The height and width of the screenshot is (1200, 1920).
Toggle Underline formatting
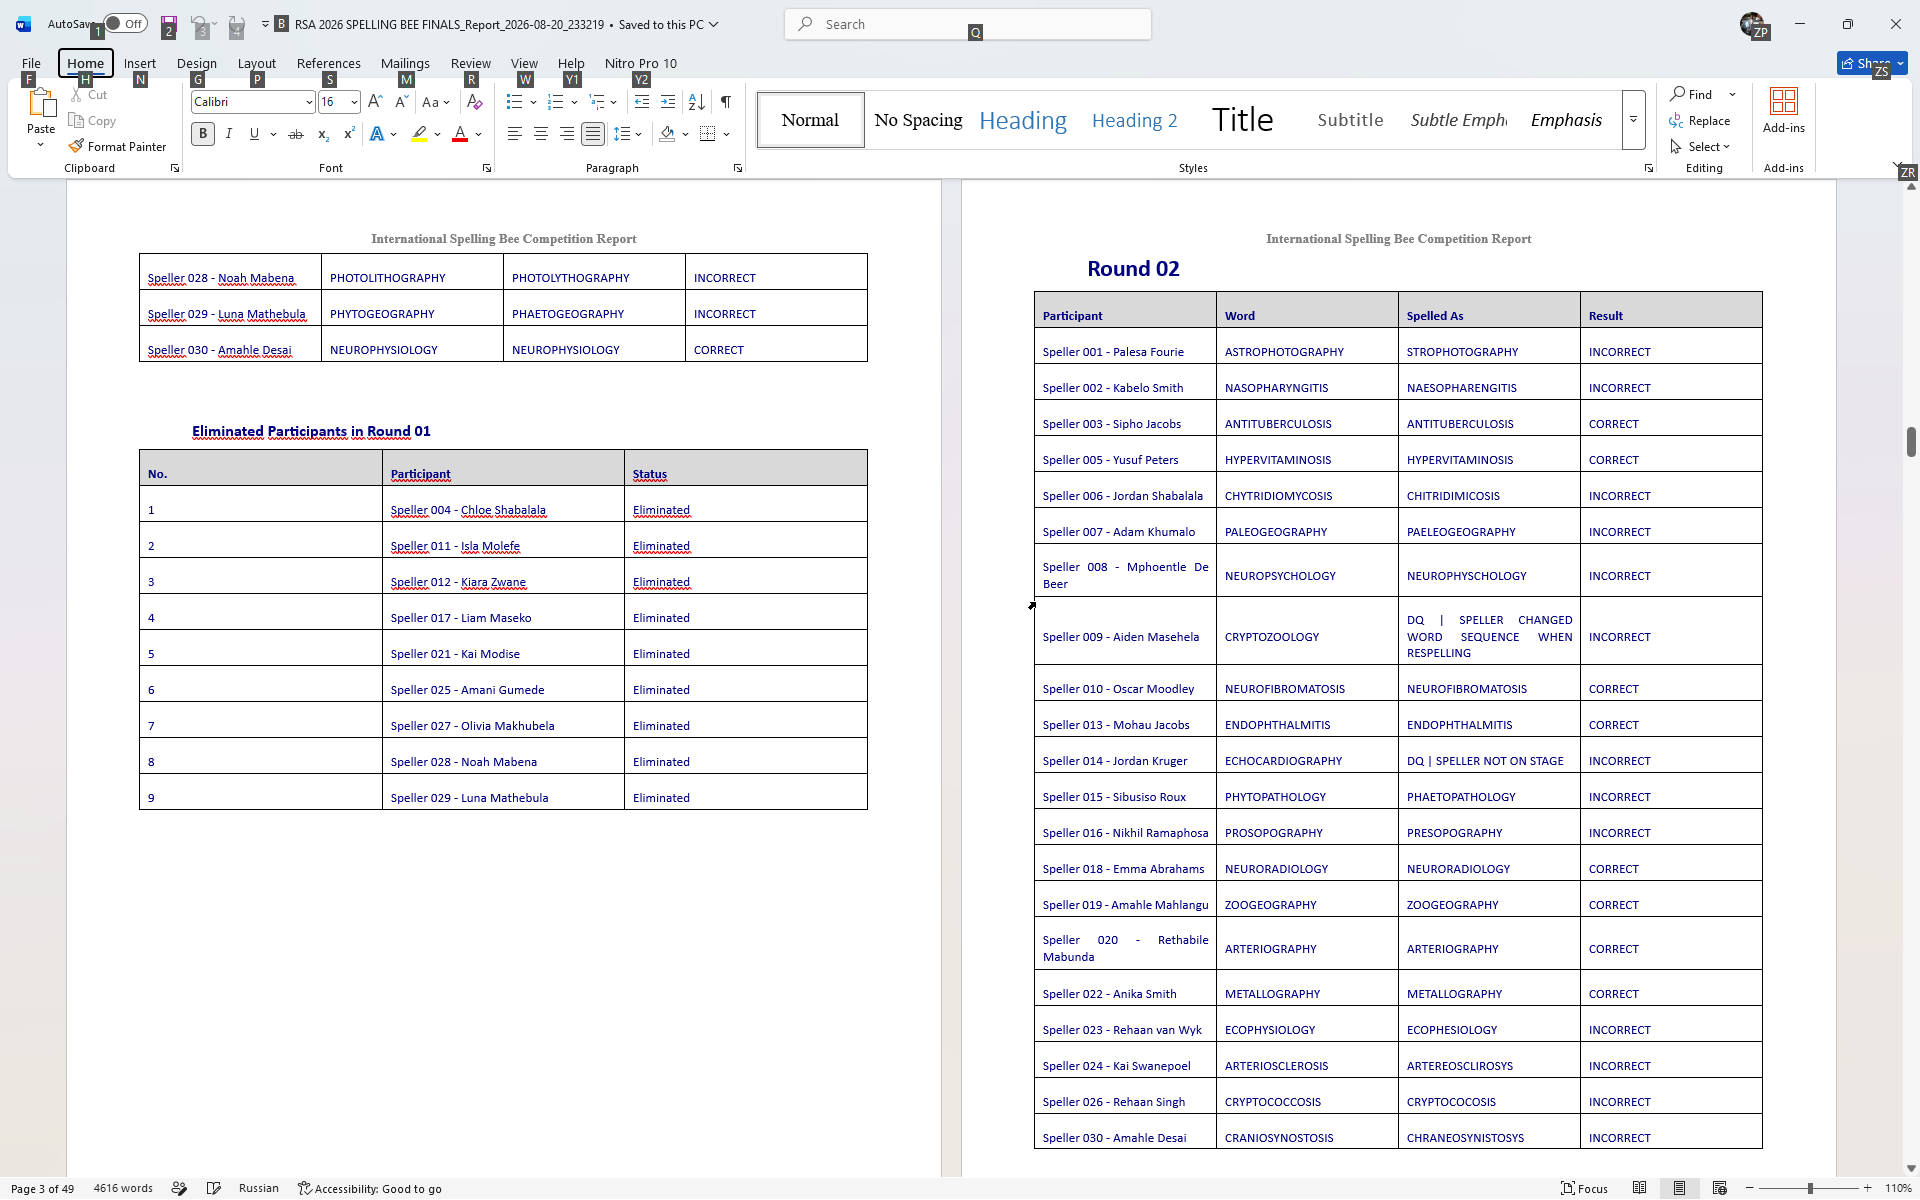[255, 134]
